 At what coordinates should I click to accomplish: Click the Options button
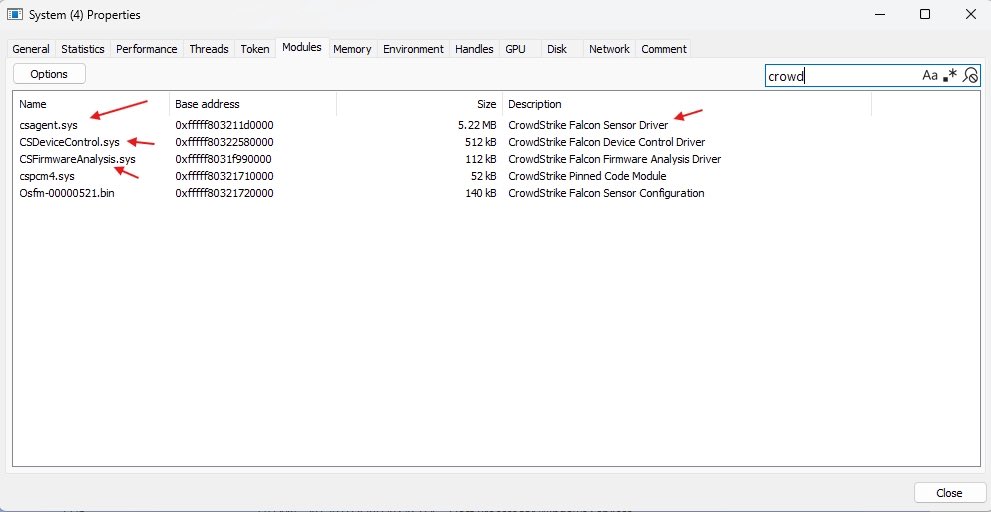pyautogui.click(x=49, y=74)
